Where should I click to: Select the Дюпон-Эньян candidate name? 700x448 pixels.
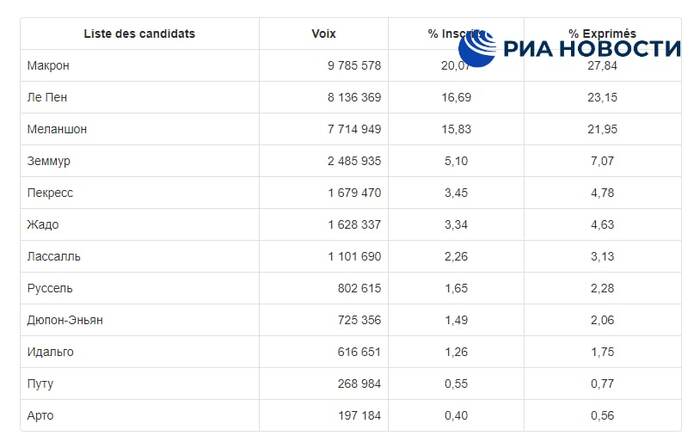67,320
